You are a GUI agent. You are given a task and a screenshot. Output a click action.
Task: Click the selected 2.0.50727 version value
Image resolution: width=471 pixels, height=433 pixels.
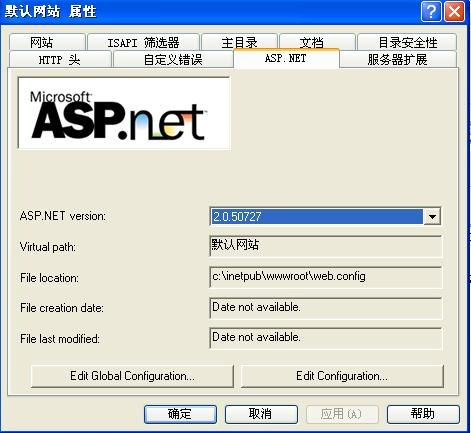point(317,217)
